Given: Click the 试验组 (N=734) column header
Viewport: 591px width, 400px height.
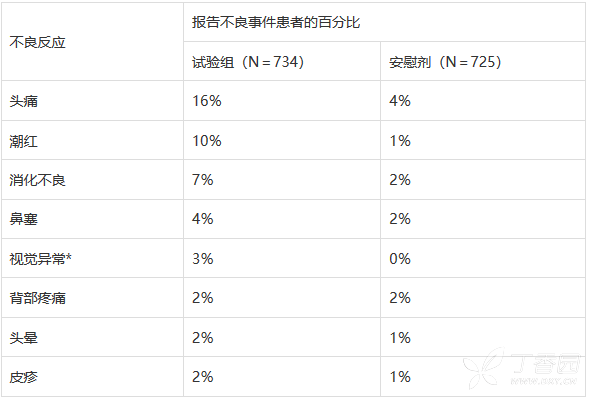Looking at the screenshot, I should click(x=248, y=62).
